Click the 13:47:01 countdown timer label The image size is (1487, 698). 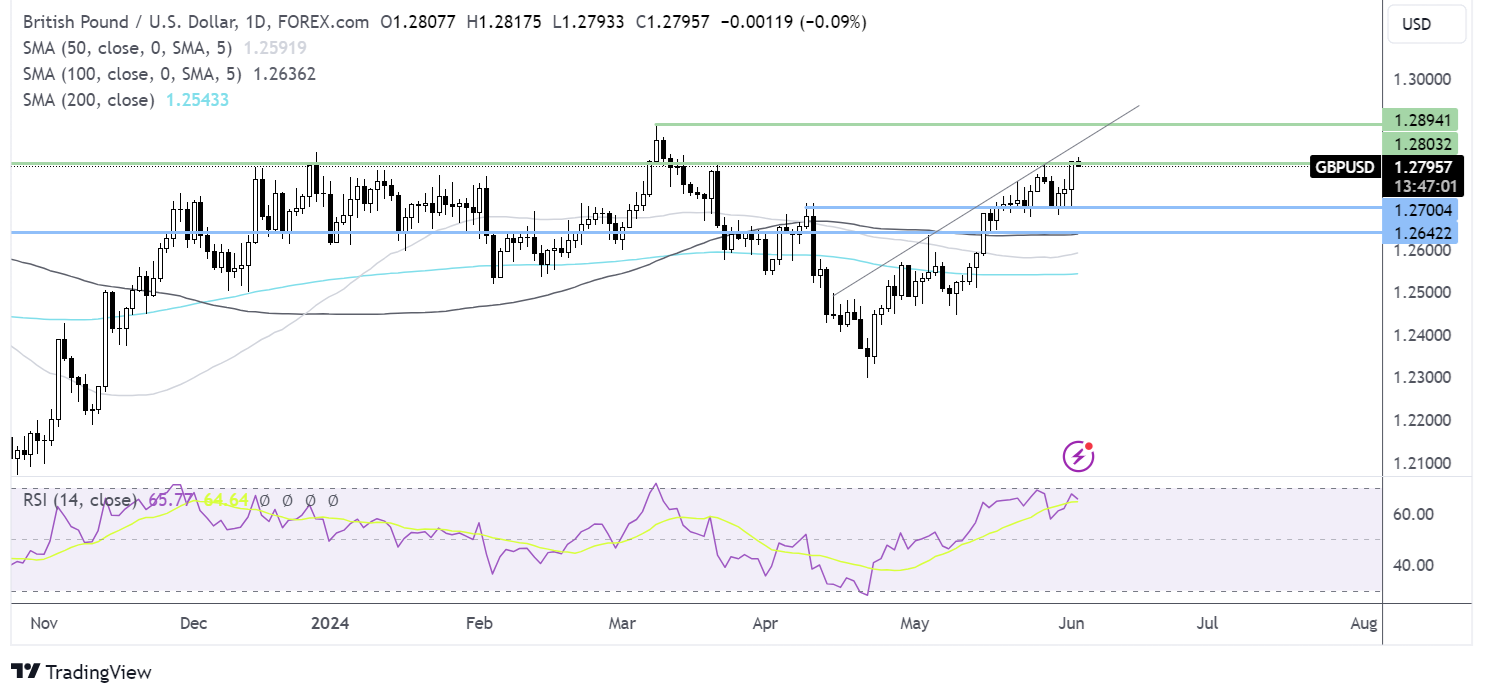point(1424,186)
